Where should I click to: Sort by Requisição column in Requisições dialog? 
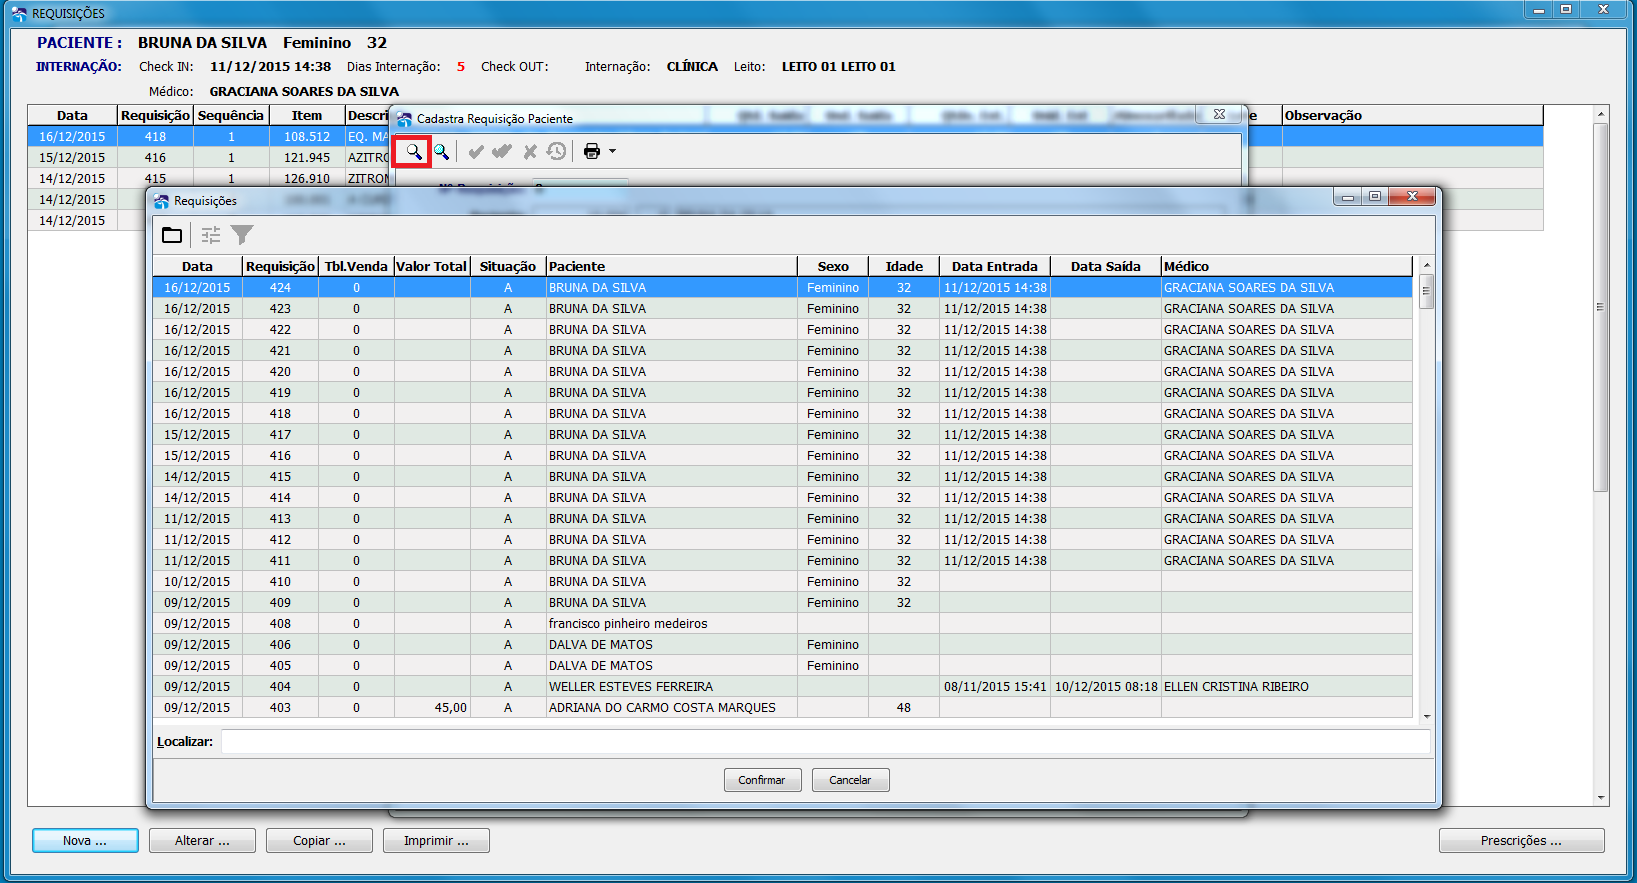coord(280,267)
